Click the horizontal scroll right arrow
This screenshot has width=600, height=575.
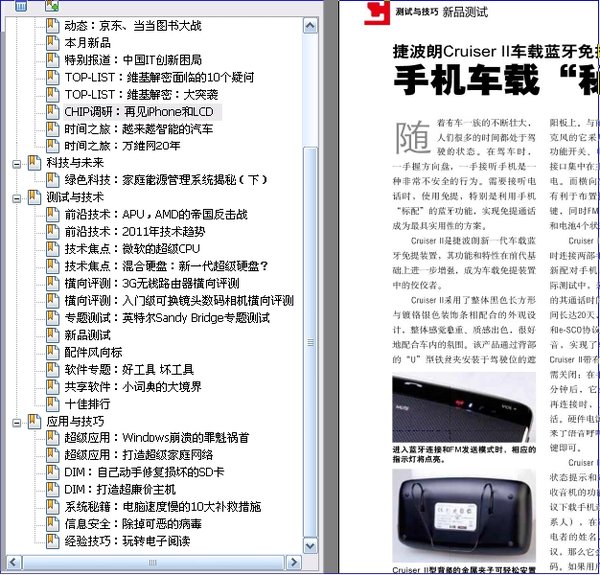click(294, 562)
